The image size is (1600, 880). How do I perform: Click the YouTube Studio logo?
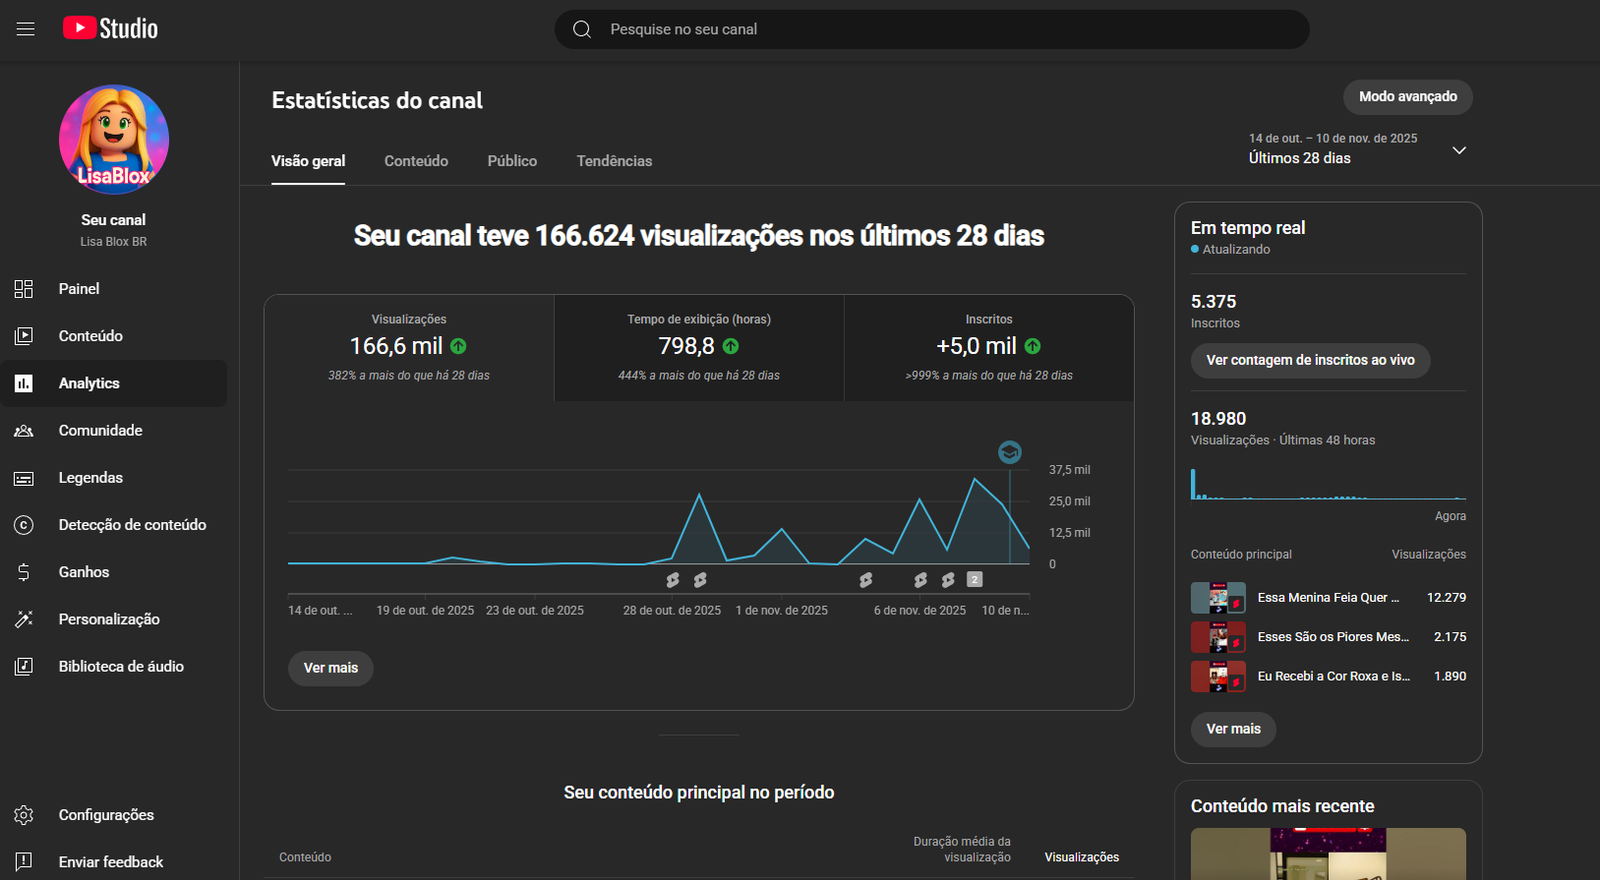[110, 29]
